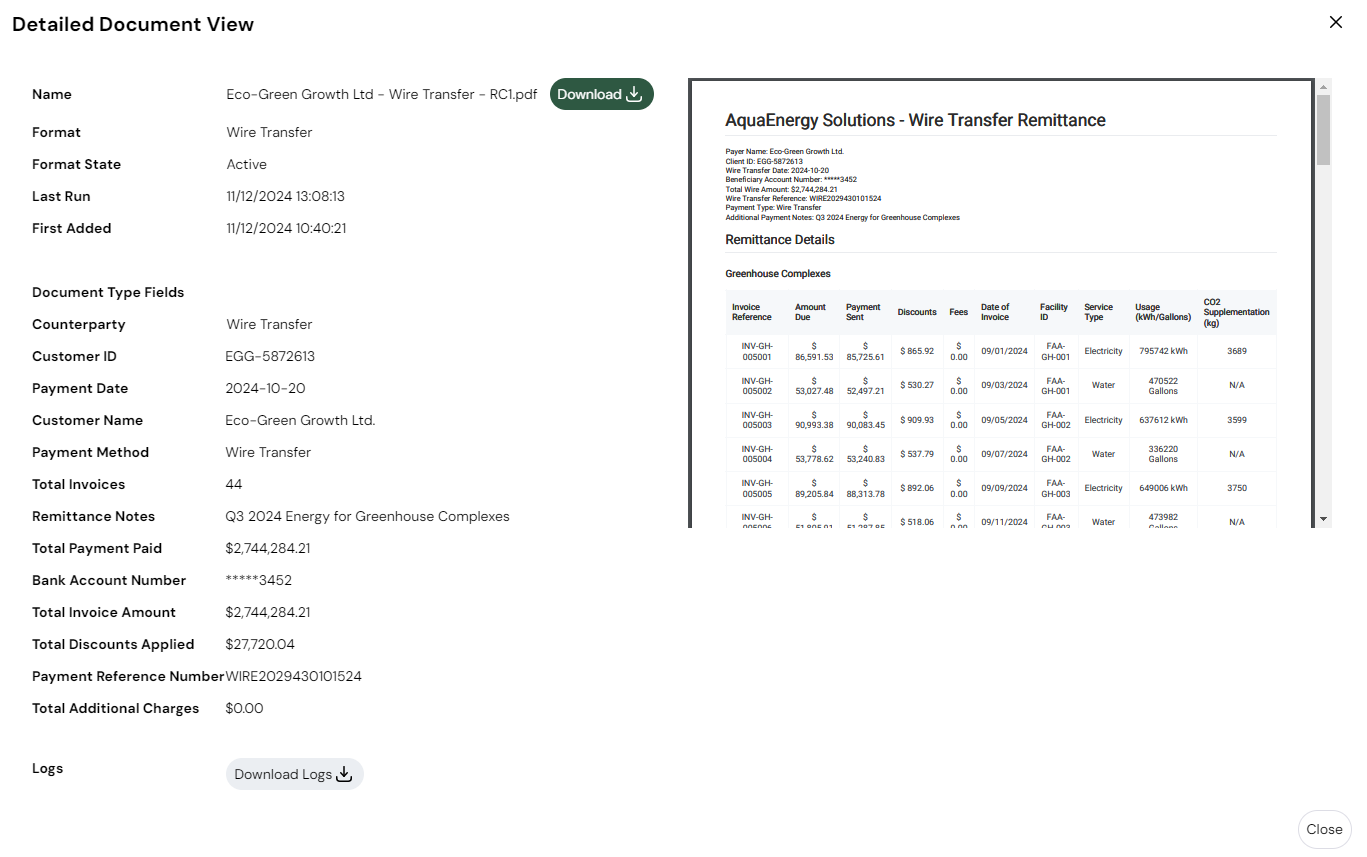The height and width of the screenshot is (857, 1367).
Task: Click invoice INV-GH-005003 in preview table
Action: click(757, 420)
